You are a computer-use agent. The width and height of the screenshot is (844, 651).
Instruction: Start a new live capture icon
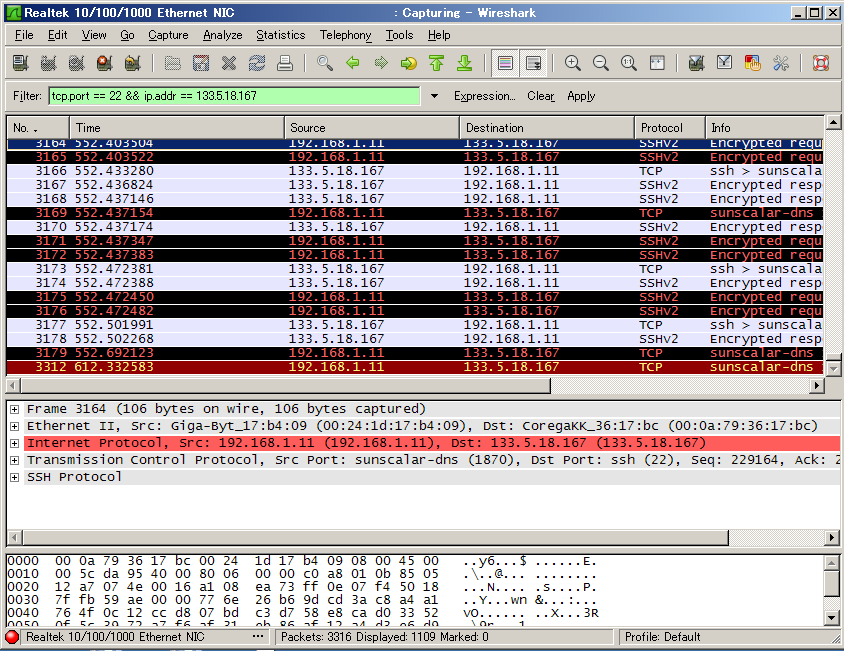(76, 63)
